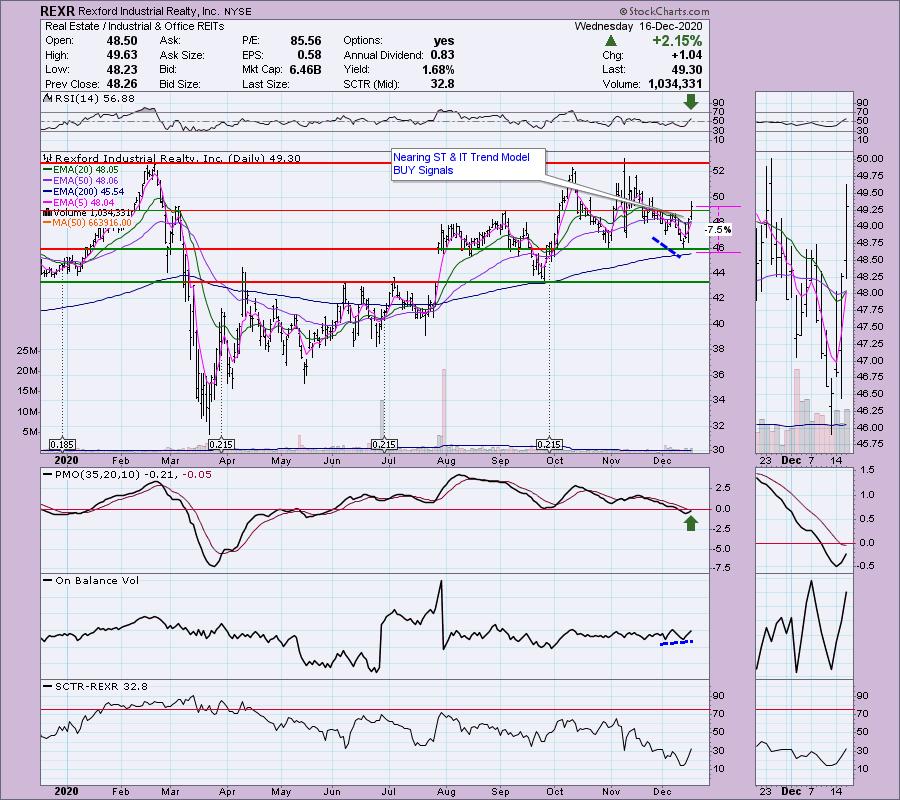Click the OHLC bar icon before Rexford (Daily)
Image resolution: width=900 pixels, height=800 pixels.
coord(48,158)
